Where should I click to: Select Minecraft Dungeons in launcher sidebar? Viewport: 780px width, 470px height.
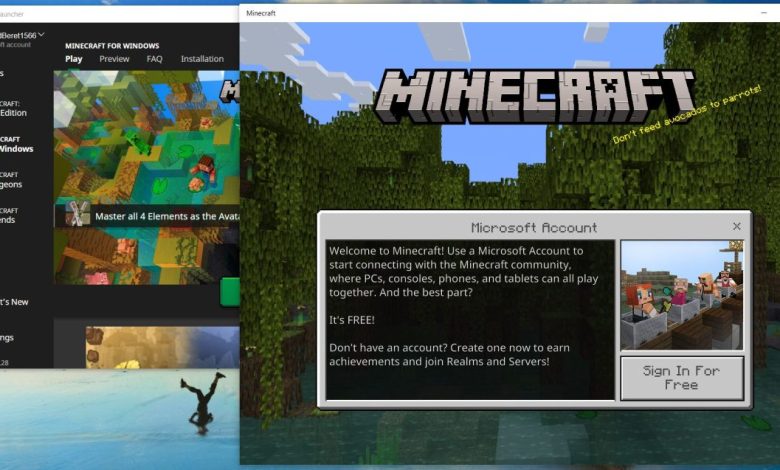tap(11, 180)
